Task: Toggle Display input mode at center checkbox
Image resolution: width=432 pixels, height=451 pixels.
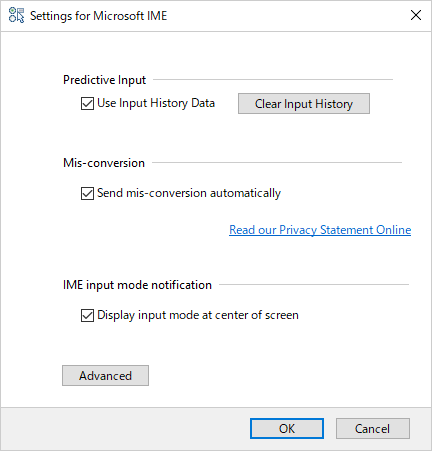Action: point(87,315)
